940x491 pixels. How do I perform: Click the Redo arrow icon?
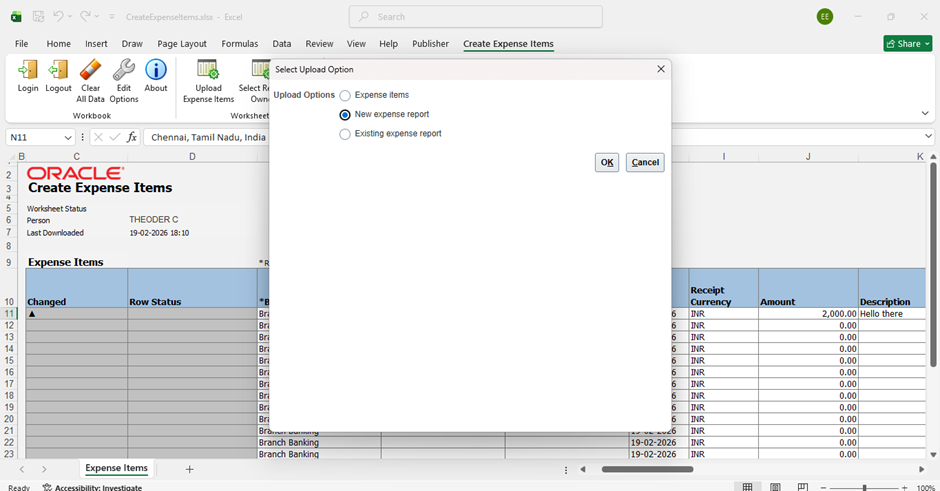86,17
